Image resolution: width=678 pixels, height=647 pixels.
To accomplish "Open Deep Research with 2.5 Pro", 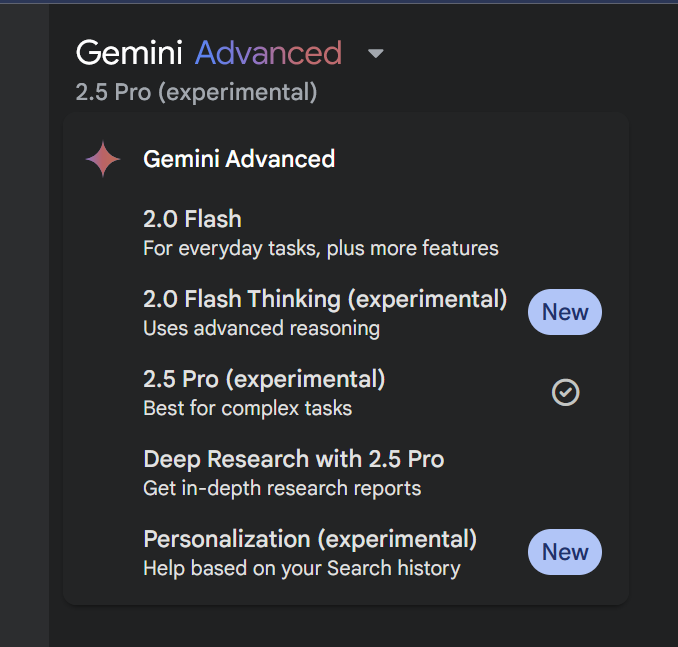I will [293, 459].
